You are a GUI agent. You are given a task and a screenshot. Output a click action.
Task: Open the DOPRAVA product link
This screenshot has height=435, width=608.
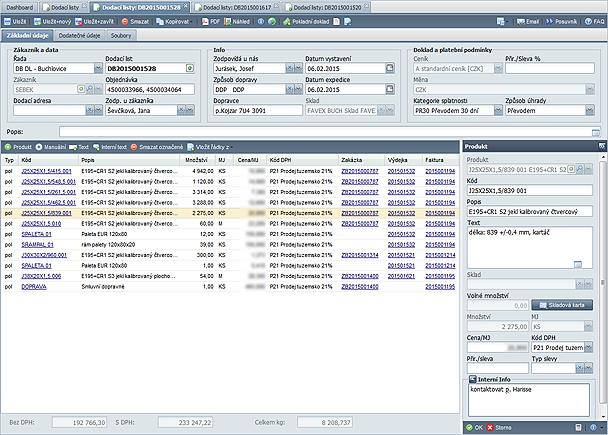pyautogui.click(x=34, y=287)
